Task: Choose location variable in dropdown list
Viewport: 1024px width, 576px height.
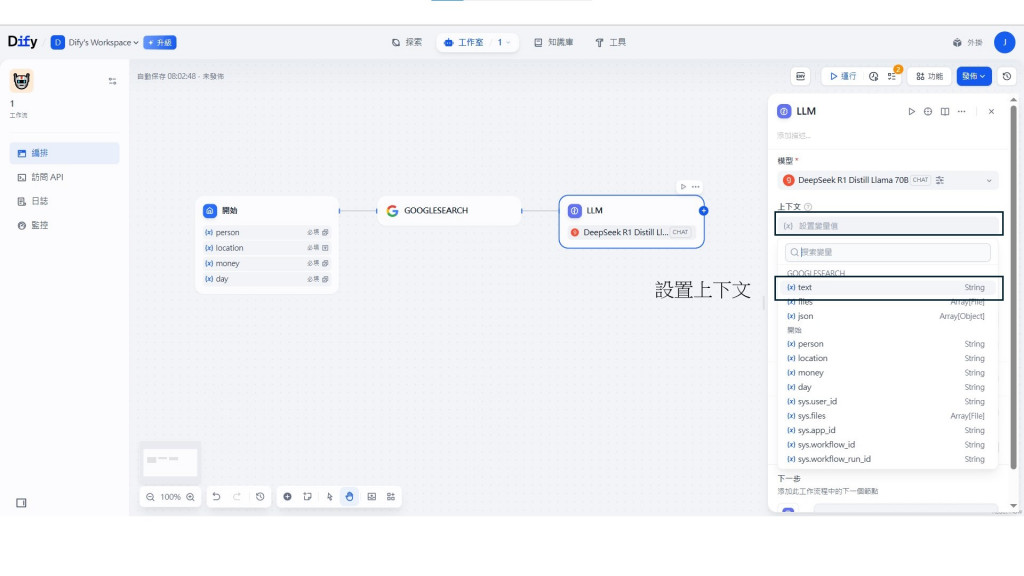Action: click(x=887, y=359)
